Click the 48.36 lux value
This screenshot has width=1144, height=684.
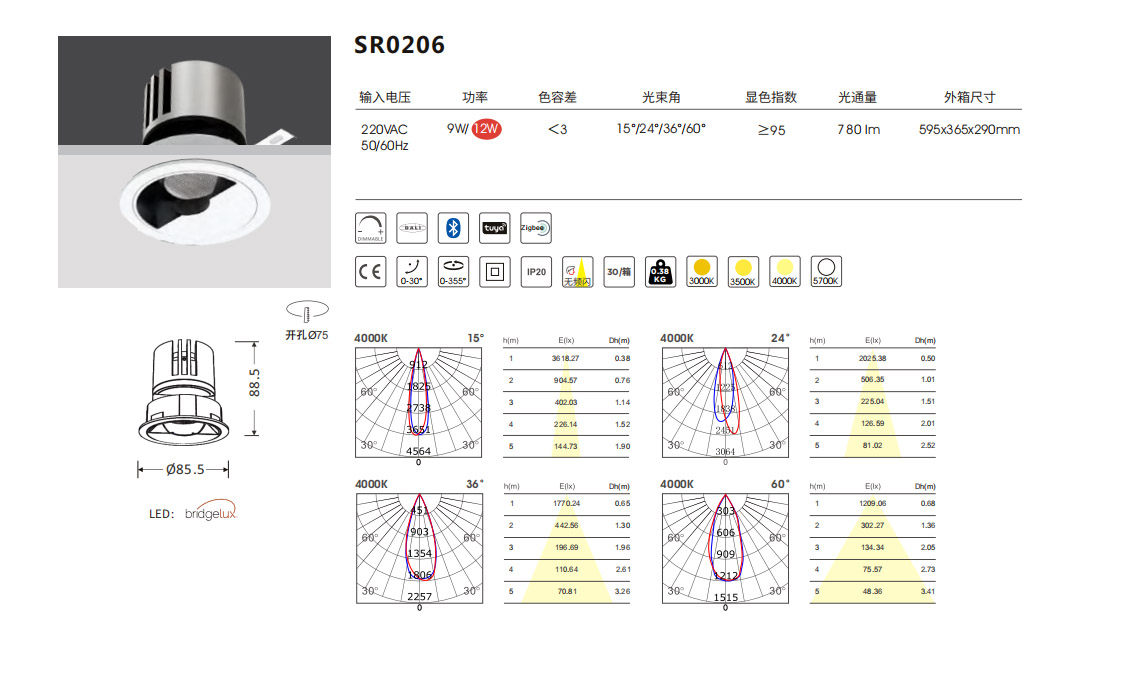873,591
